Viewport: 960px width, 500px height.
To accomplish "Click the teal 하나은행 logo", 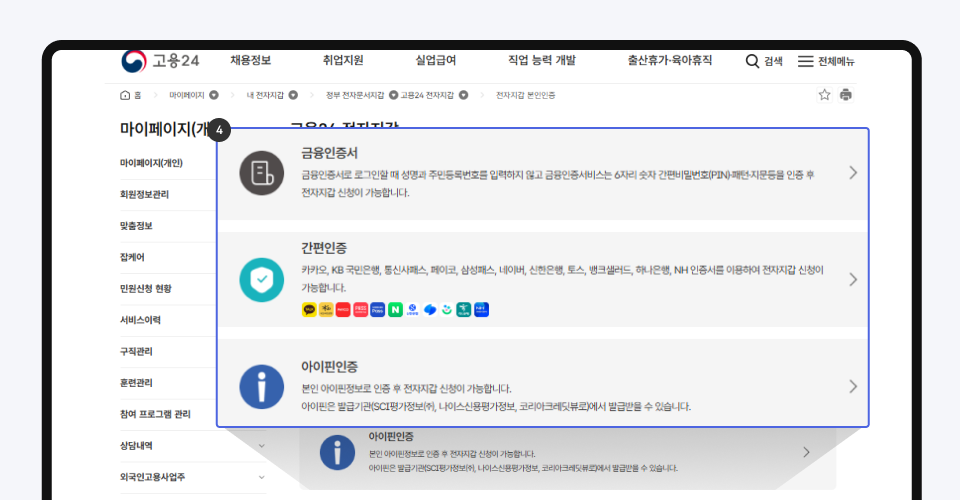I will (x=463, y=310).
